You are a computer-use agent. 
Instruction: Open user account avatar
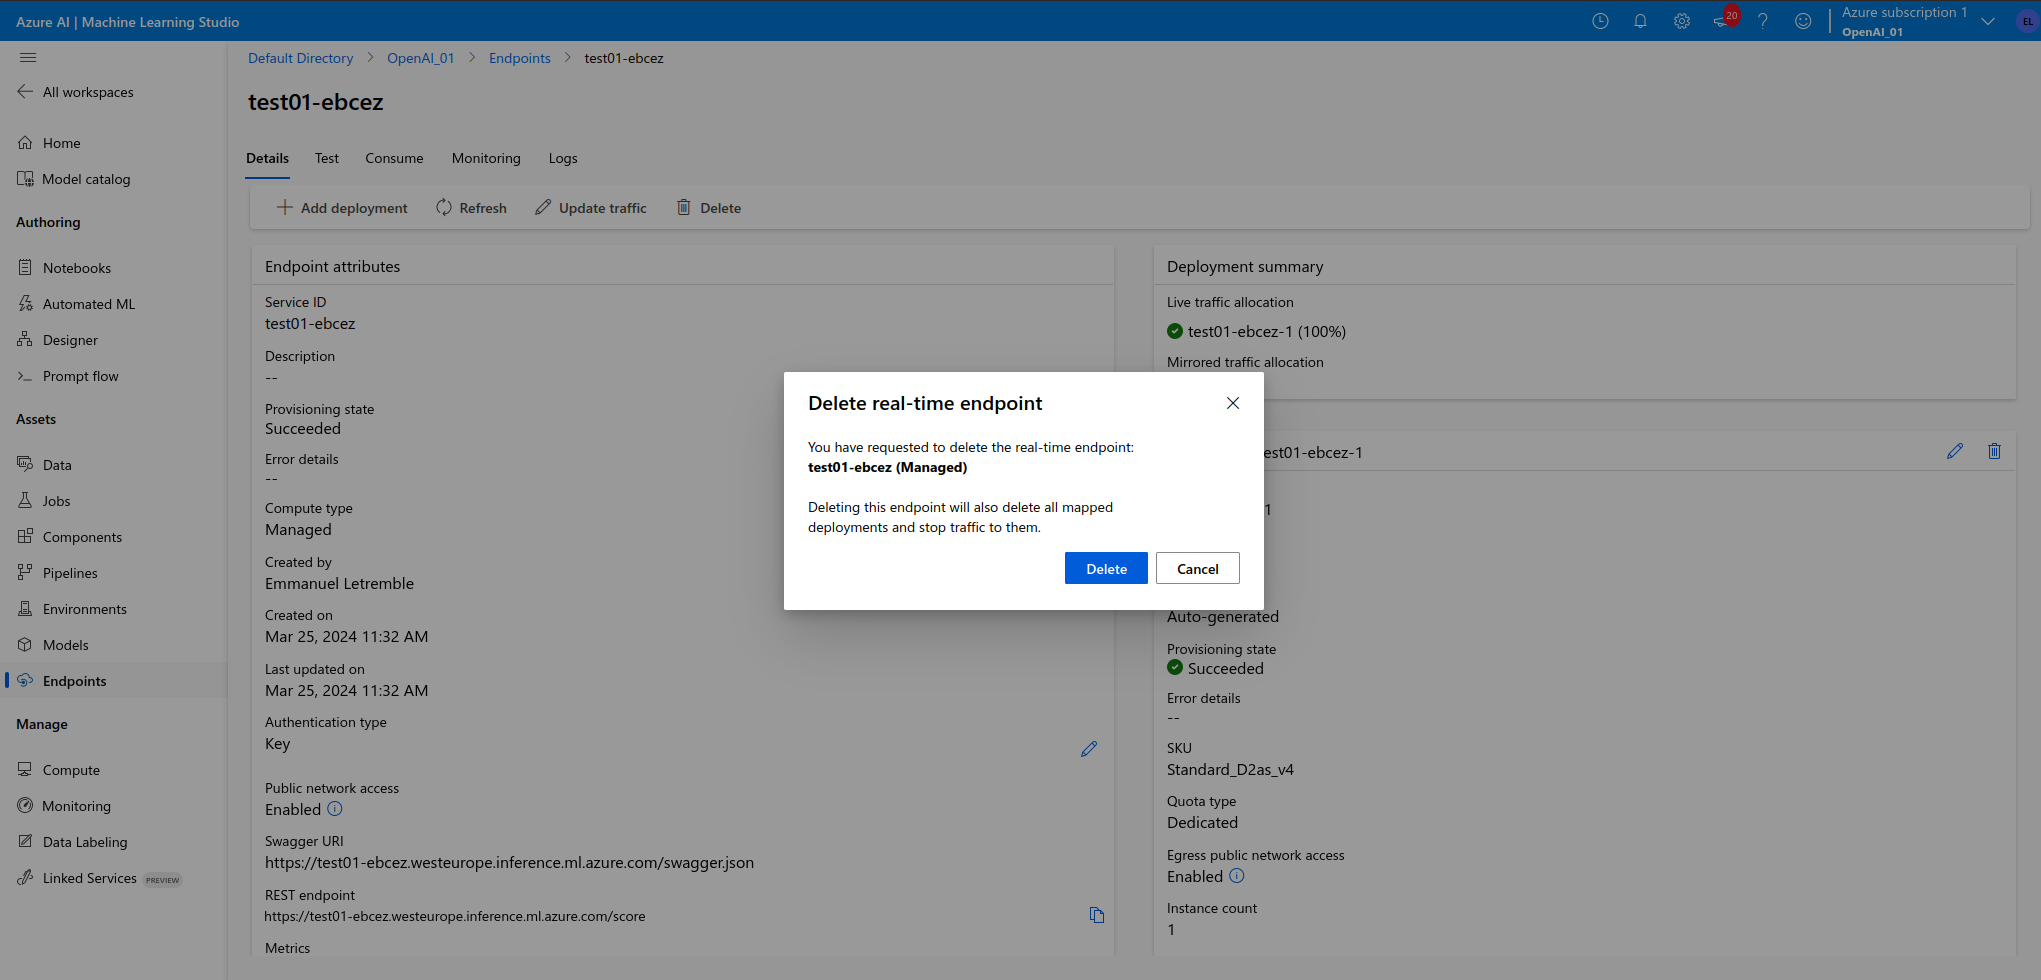pos(2027,21)
